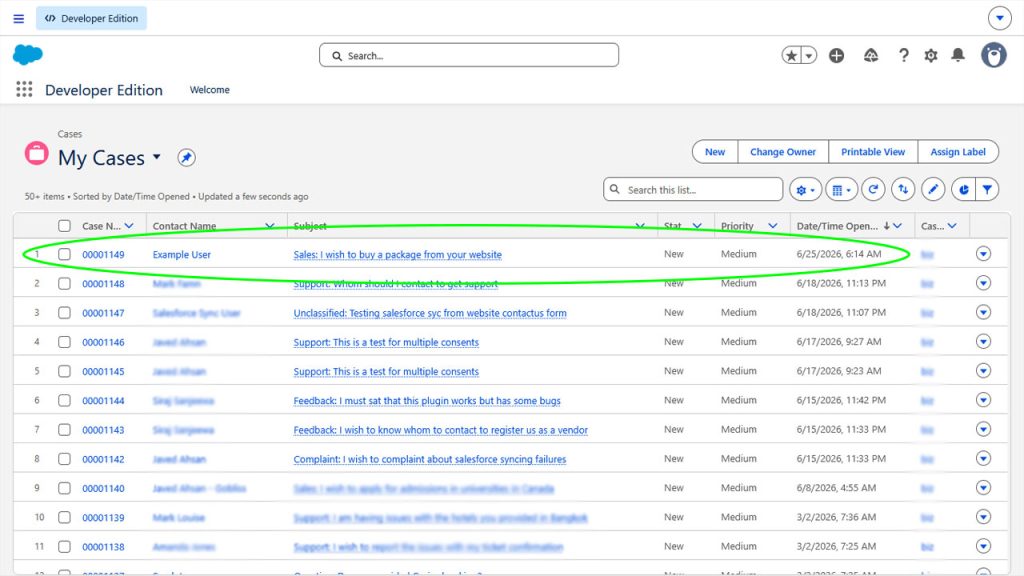The height and width of the screenshot is (576, 1024).
Task: Toggle the select-all header checkbox
Action: (x=64, y=226)
